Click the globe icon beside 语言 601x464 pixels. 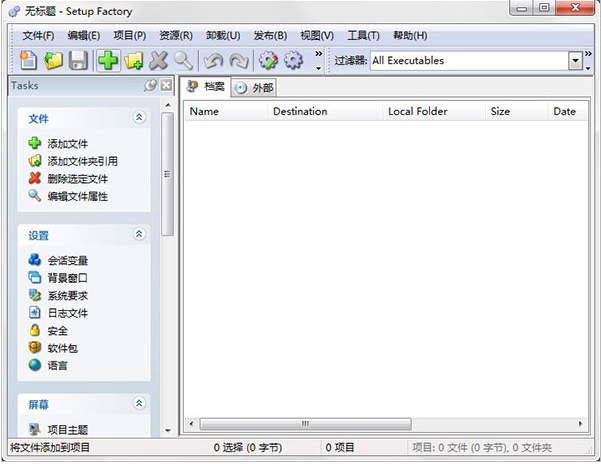[34, 365]
